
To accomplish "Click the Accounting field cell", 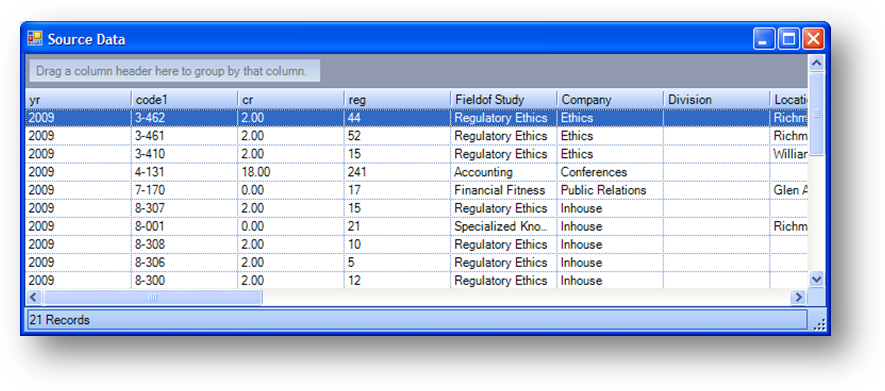I will (x=503, y=172).
